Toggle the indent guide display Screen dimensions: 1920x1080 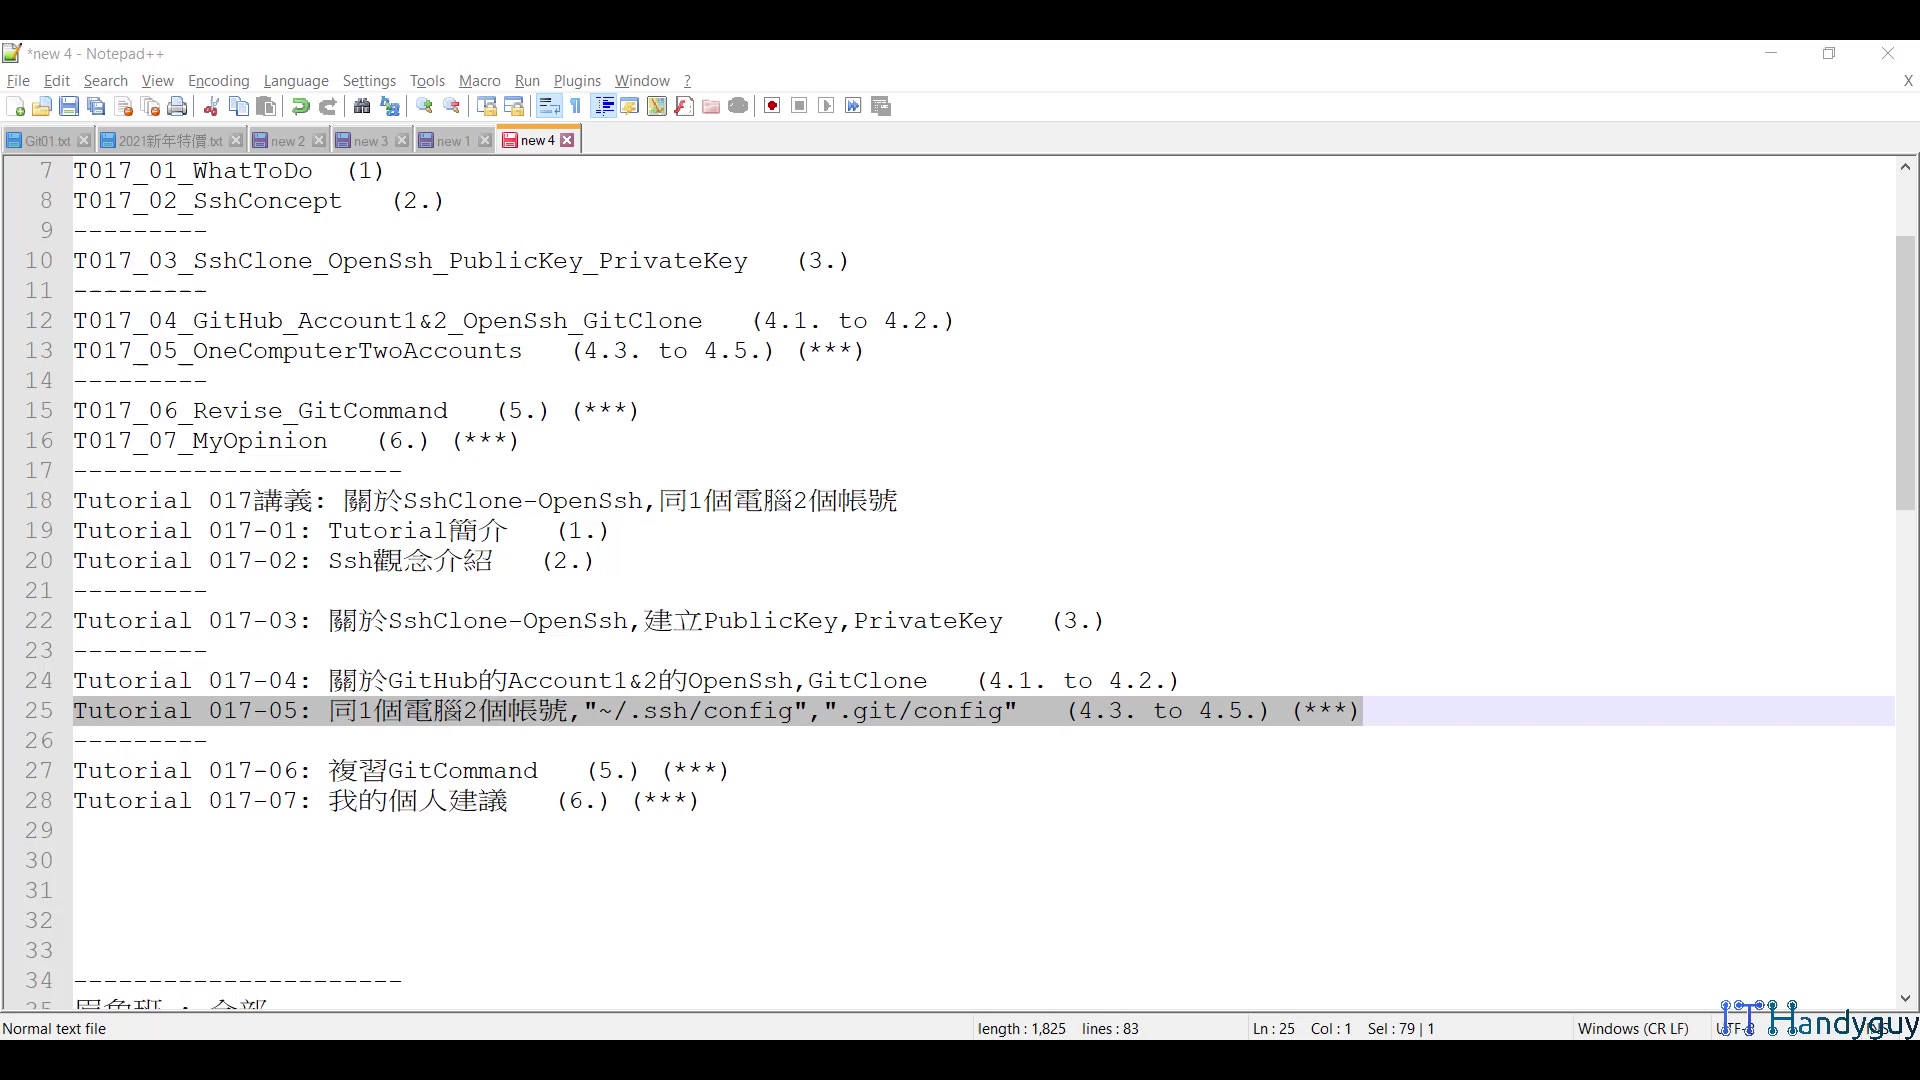click(x=604, y=106)
